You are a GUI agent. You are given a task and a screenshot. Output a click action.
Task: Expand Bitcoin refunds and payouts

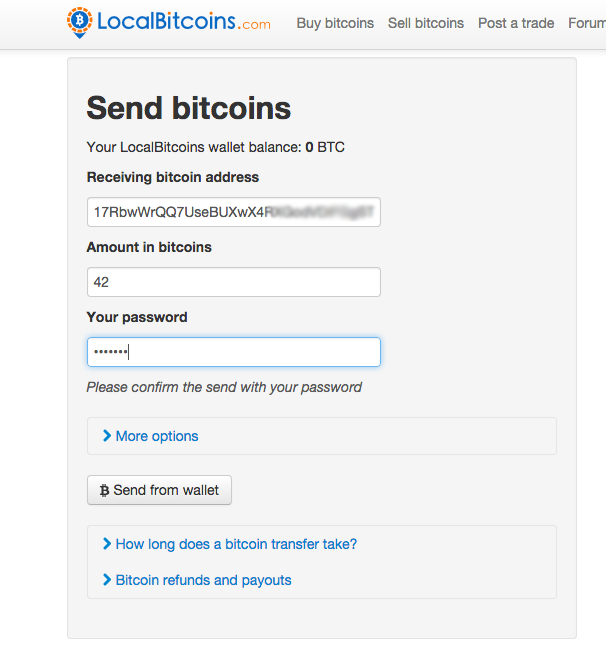pyautogui.click(x=203, y=580)
